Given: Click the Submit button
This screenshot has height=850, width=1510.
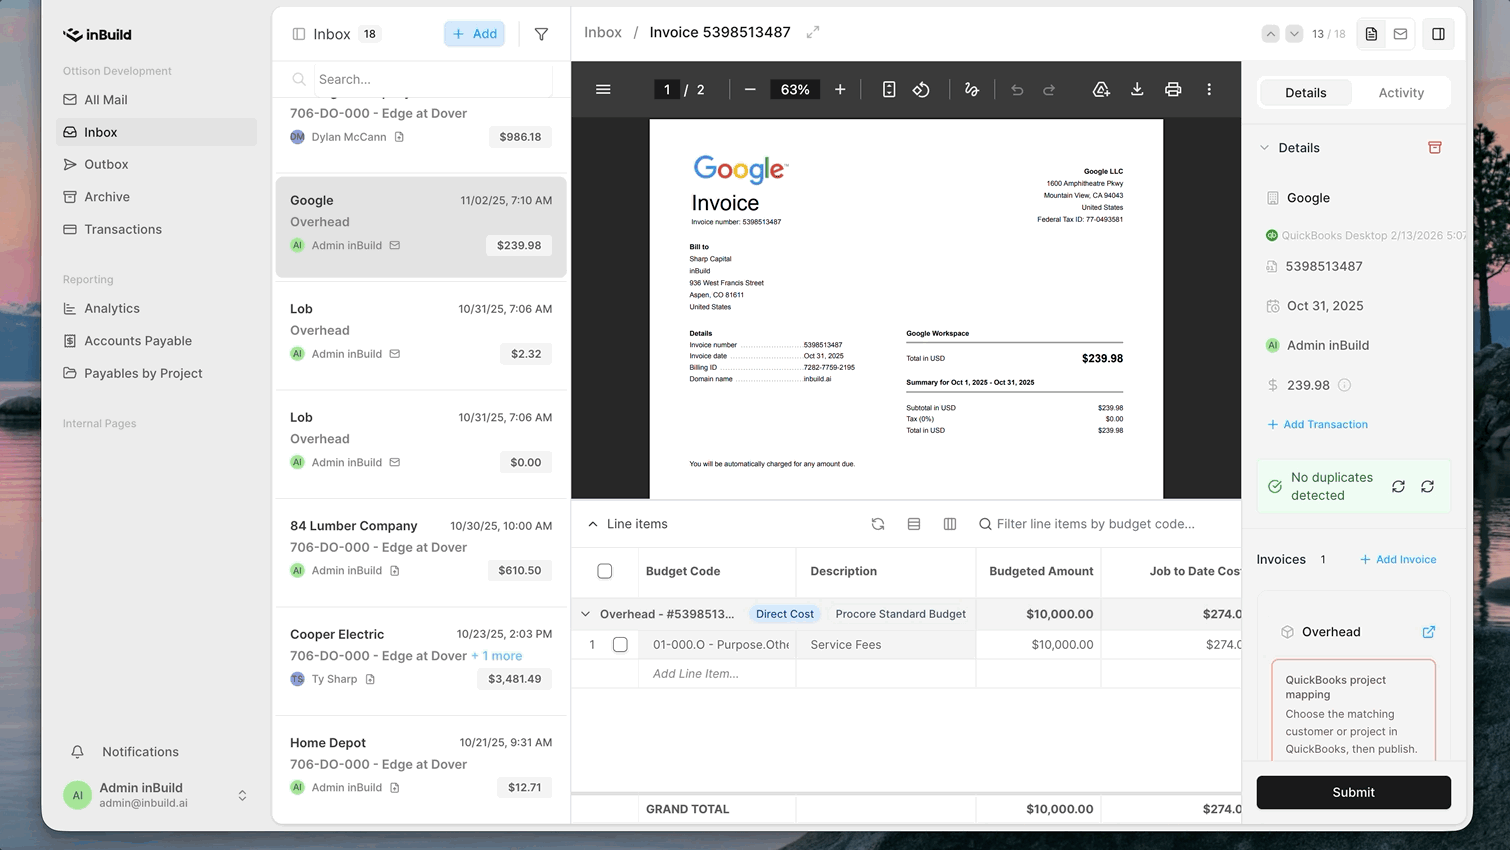Looking at the screenshot, I should [1353, 792].
